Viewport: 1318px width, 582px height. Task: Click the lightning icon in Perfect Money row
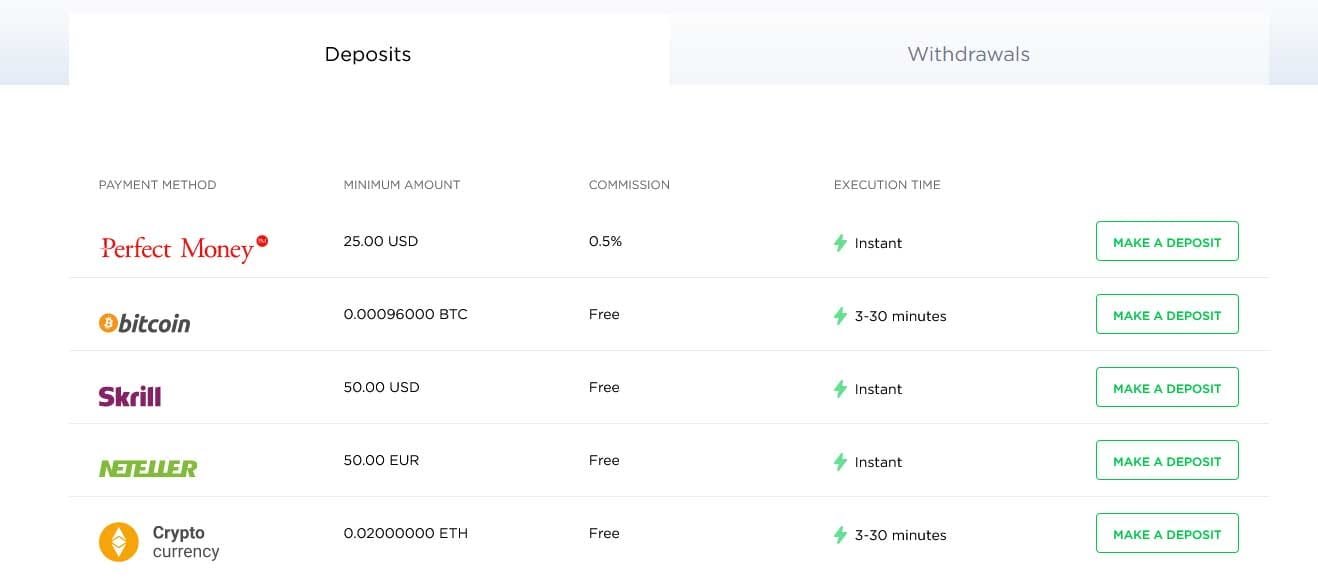[840, 243]
